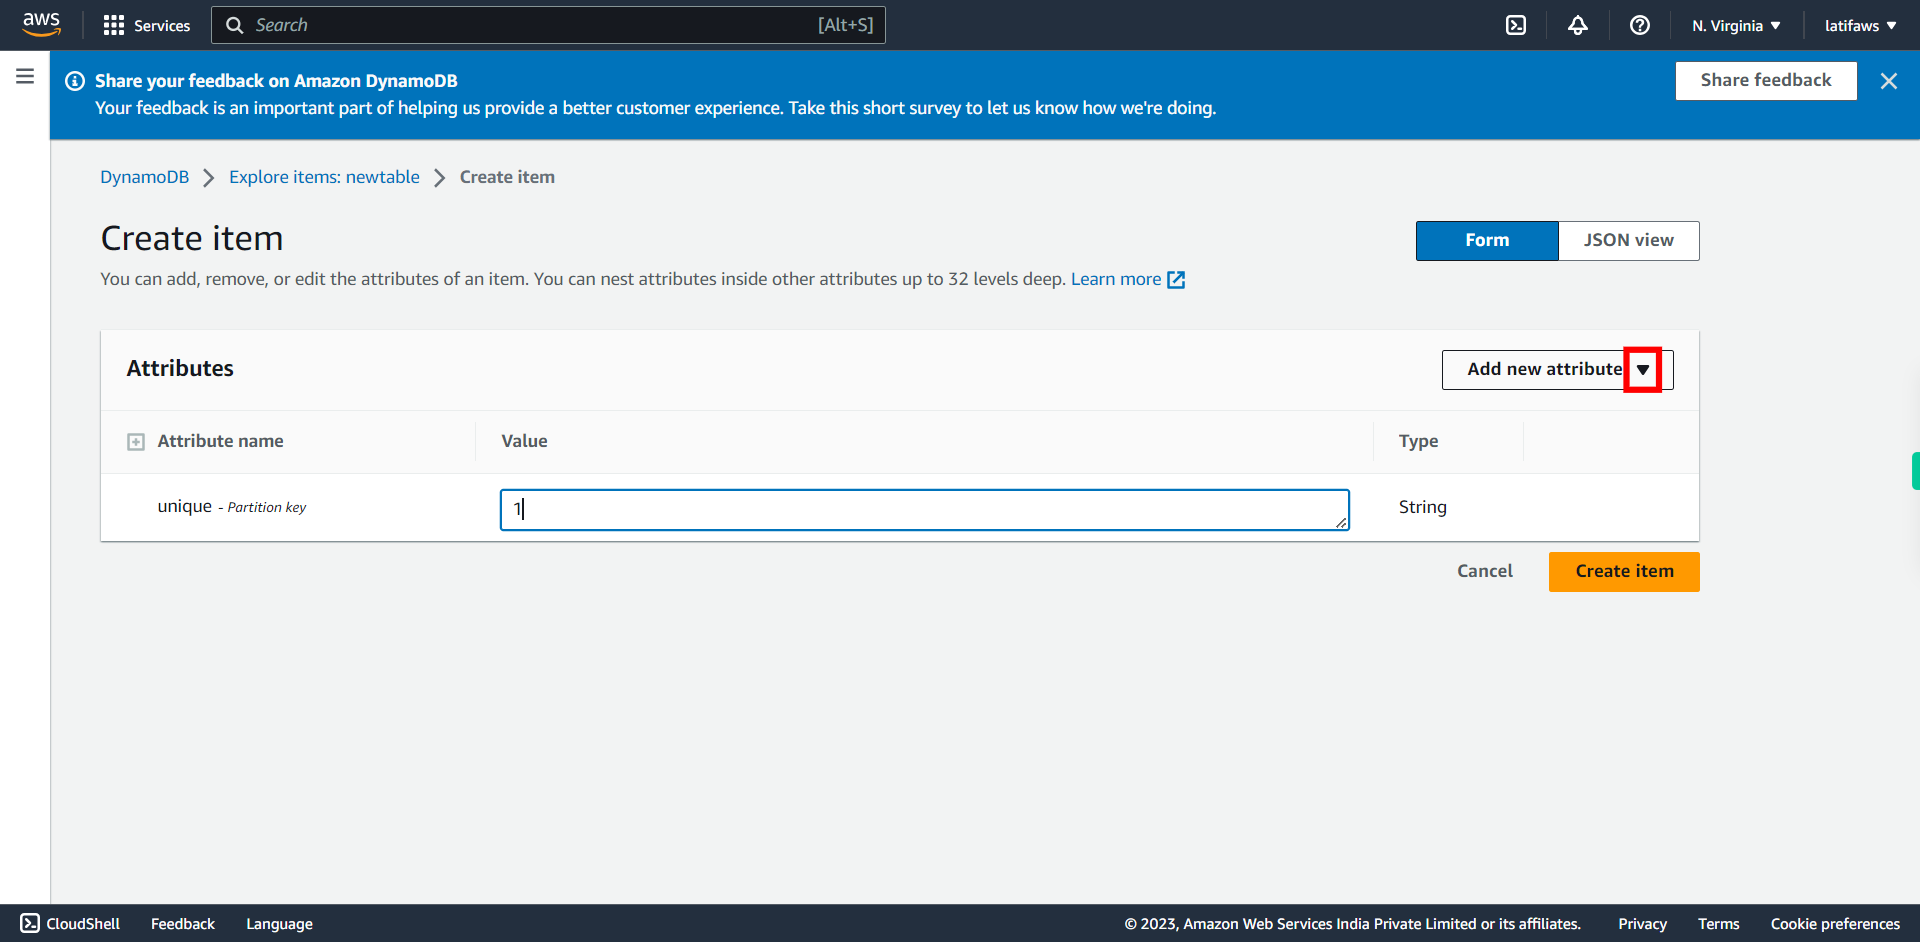
Task: Open CloudShell from top bar icon
Action: click(x=1516, y=25)
